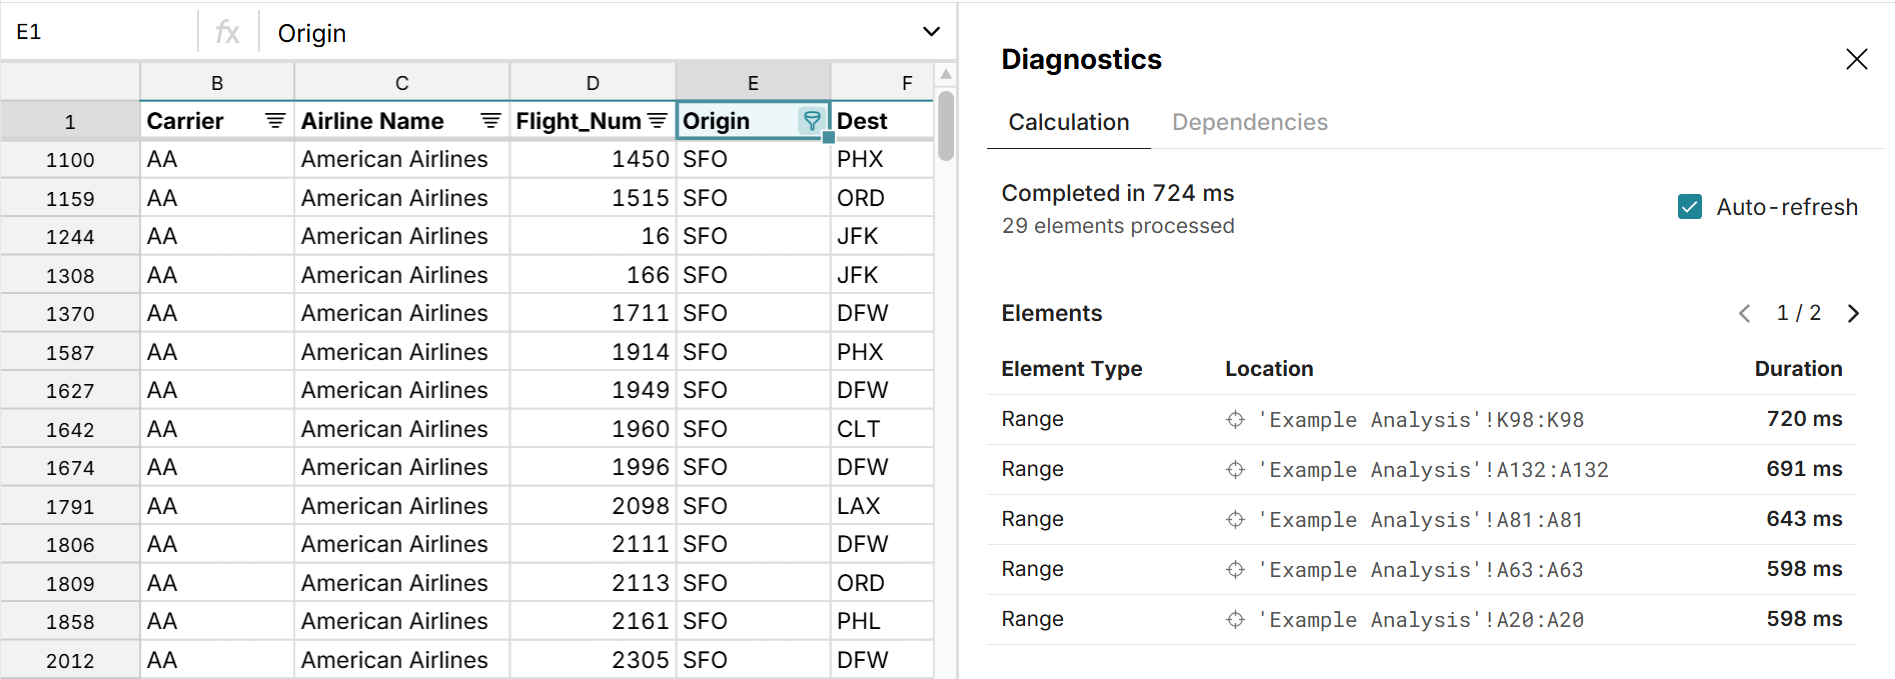Screen dimensions: 1895x679
Task: Click the 'Example Analysis'!K98:K98 location link
Action: coord(1421,420)
